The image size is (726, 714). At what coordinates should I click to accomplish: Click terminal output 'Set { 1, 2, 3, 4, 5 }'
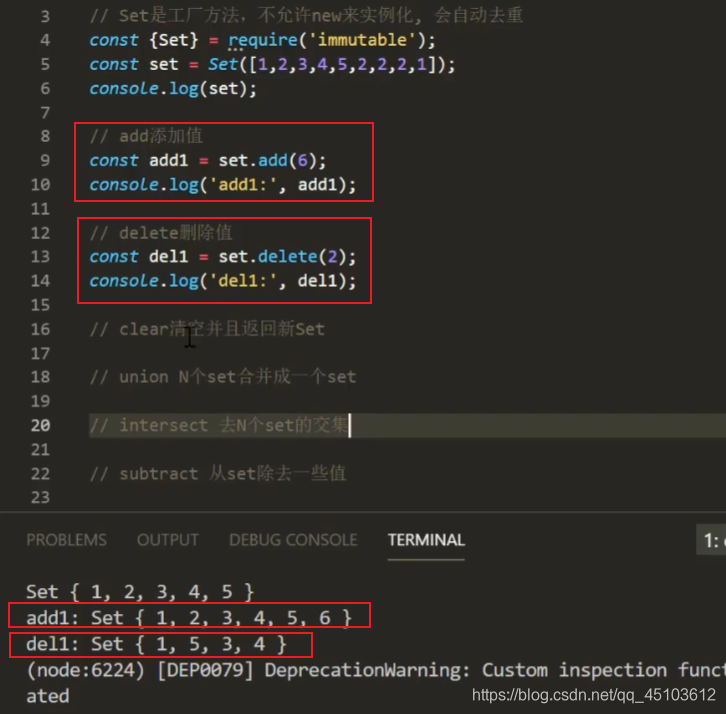click(x=140, y=592)
